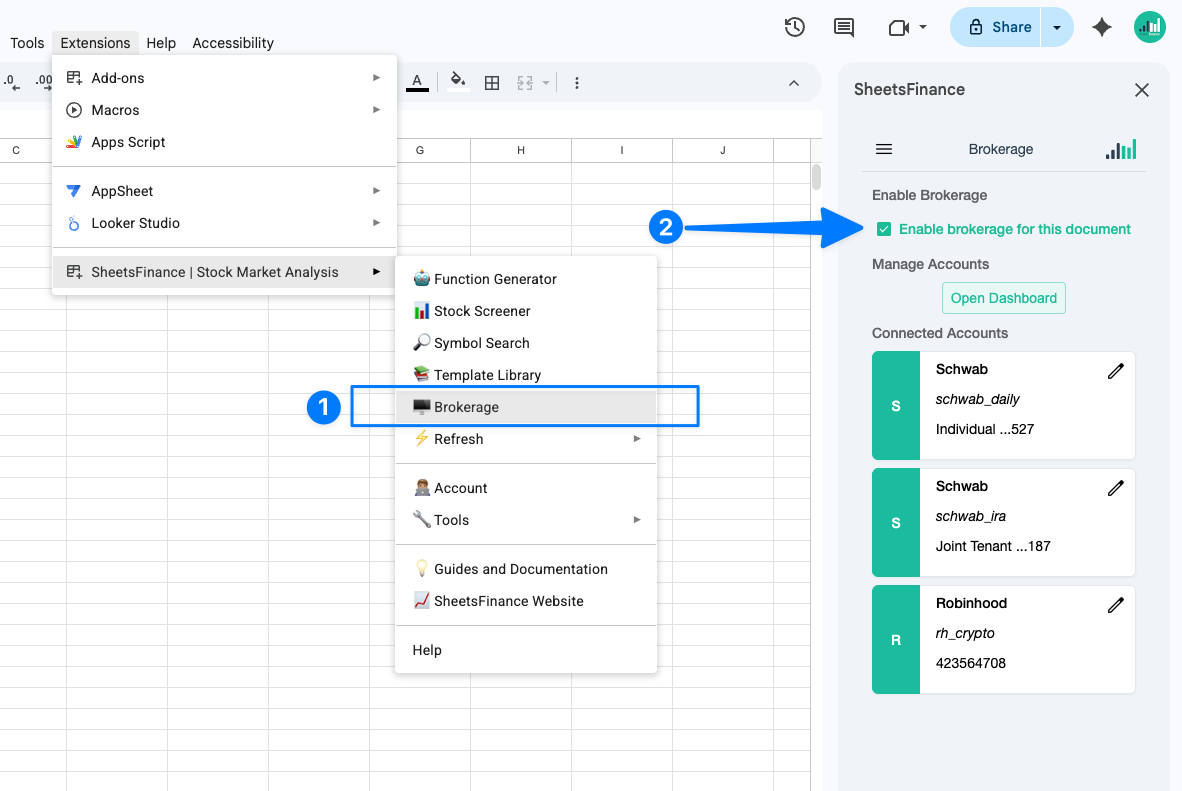The width and height of the screenshot is (1182, 791).
Task: Open Symbol Search
Action: point(525,343)
